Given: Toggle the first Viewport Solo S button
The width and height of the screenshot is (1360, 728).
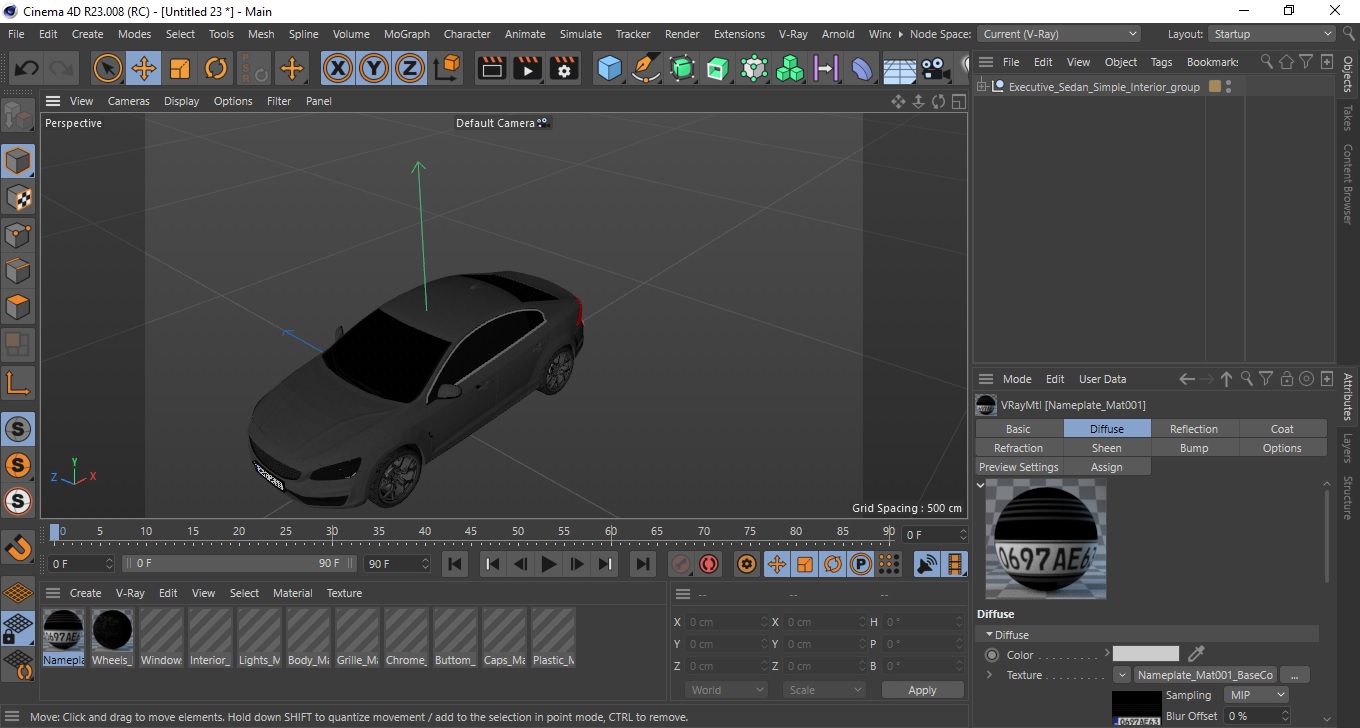Looking at the screenshot, I should tap(18, 429).
